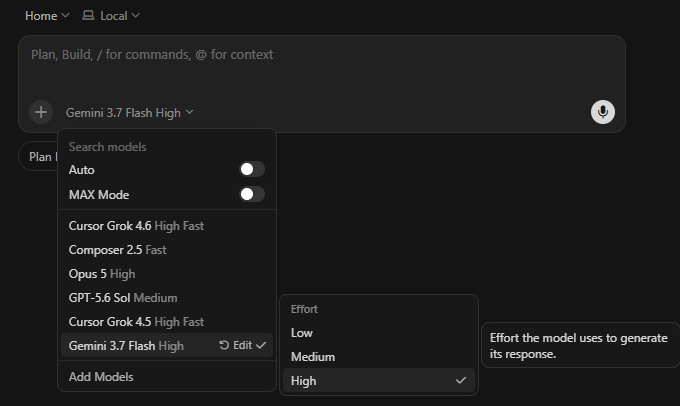
Task: Set effort to Low
Action: [379, 333]
